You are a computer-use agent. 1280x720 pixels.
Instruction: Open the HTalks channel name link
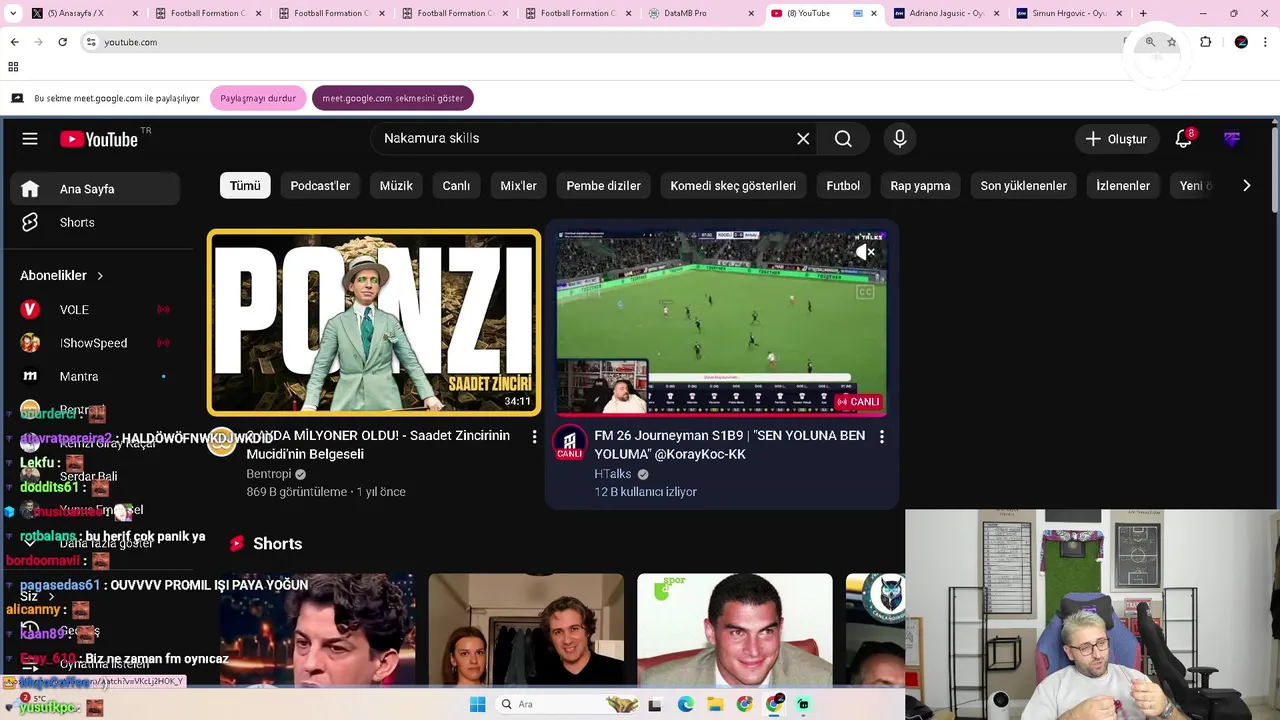click(613, 474)
